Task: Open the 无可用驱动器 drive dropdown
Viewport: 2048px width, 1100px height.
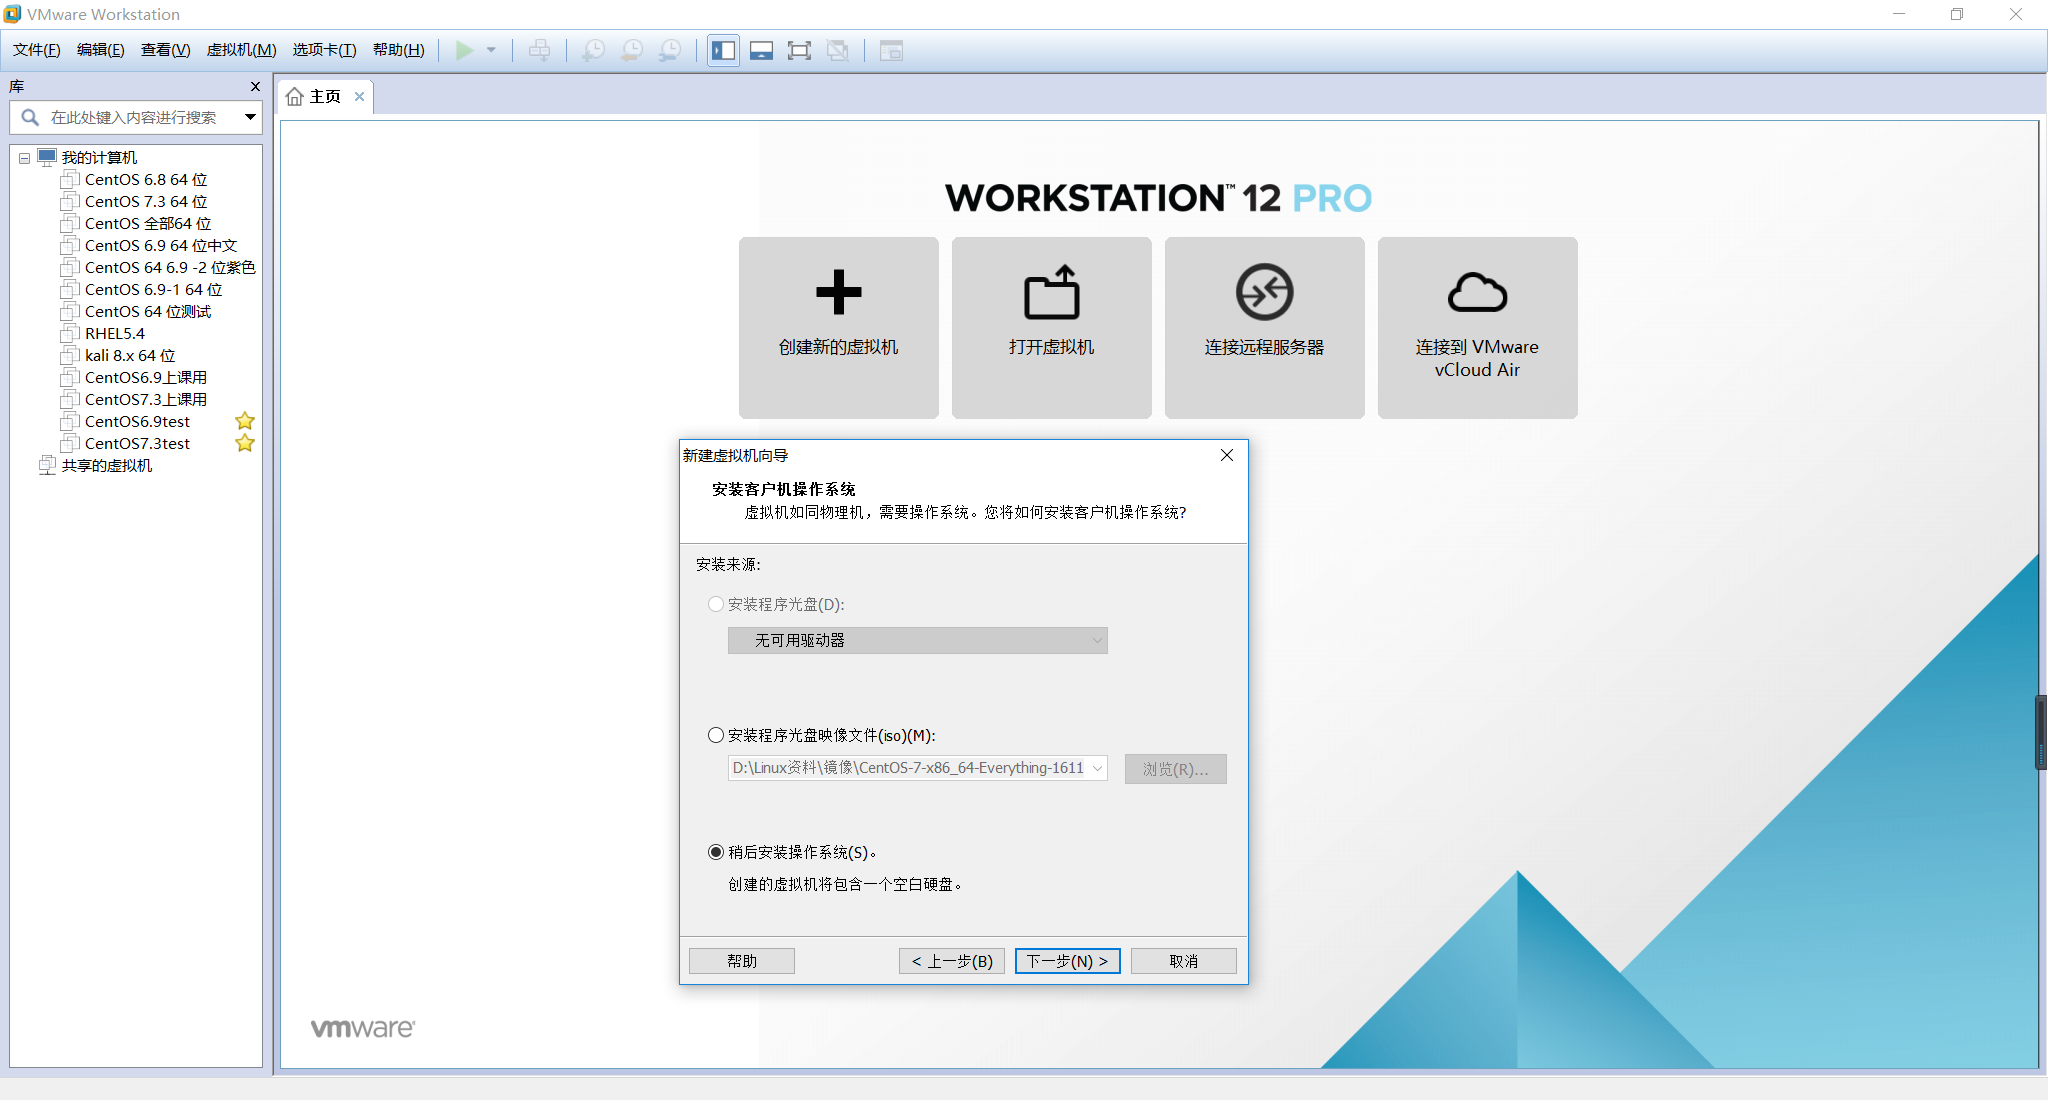Action: (x=917, y=640)
